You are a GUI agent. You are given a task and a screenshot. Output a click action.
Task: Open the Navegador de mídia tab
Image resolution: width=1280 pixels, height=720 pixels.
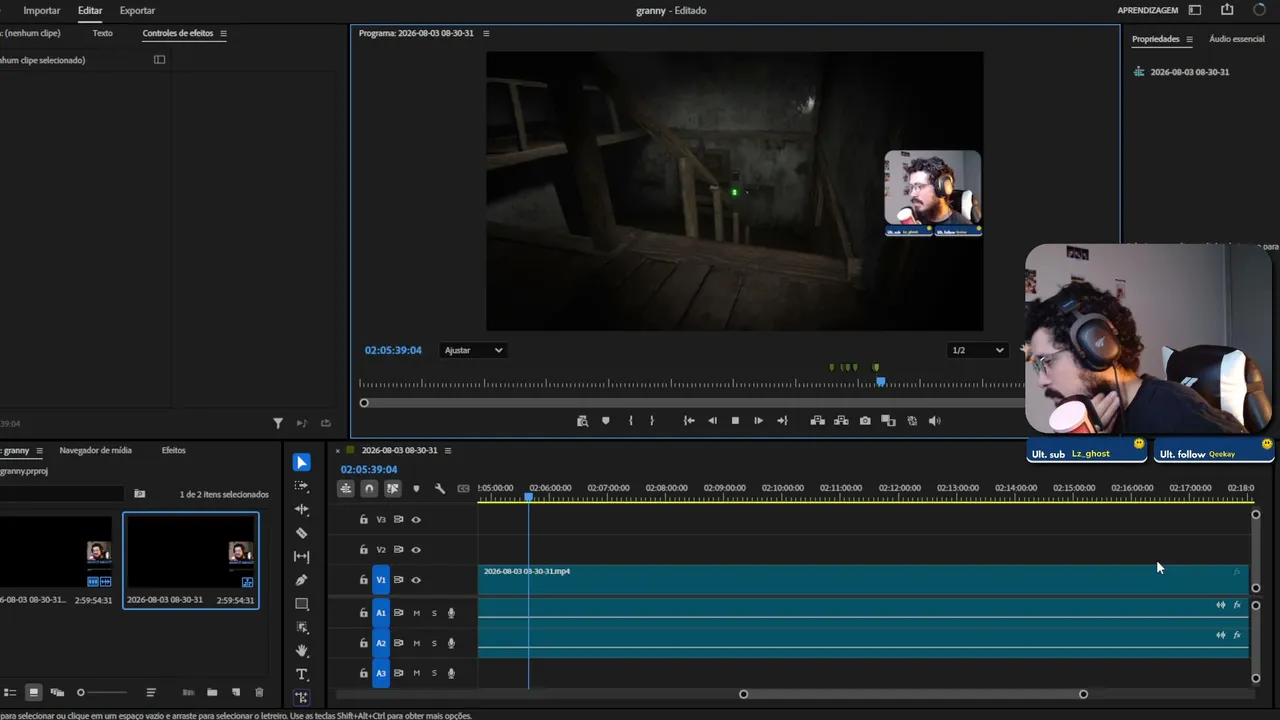pyautogui.click(x=95, y=450)
